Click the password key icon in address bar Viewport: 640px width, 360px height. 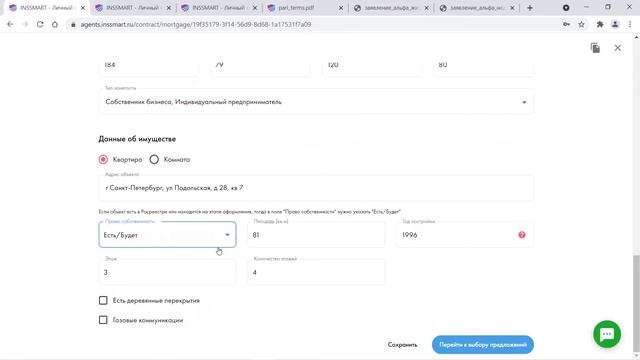point(566,24)
